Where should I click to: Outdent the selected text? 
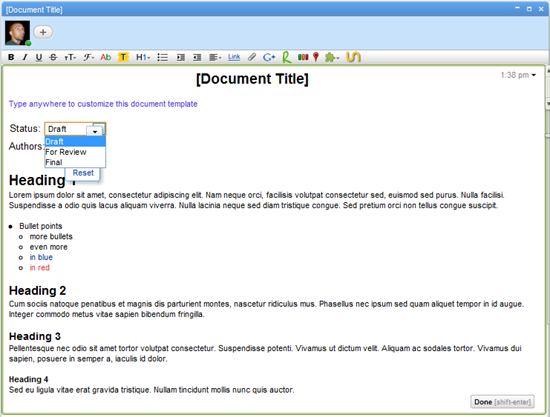pyautogui.click(x=197, y=57)
